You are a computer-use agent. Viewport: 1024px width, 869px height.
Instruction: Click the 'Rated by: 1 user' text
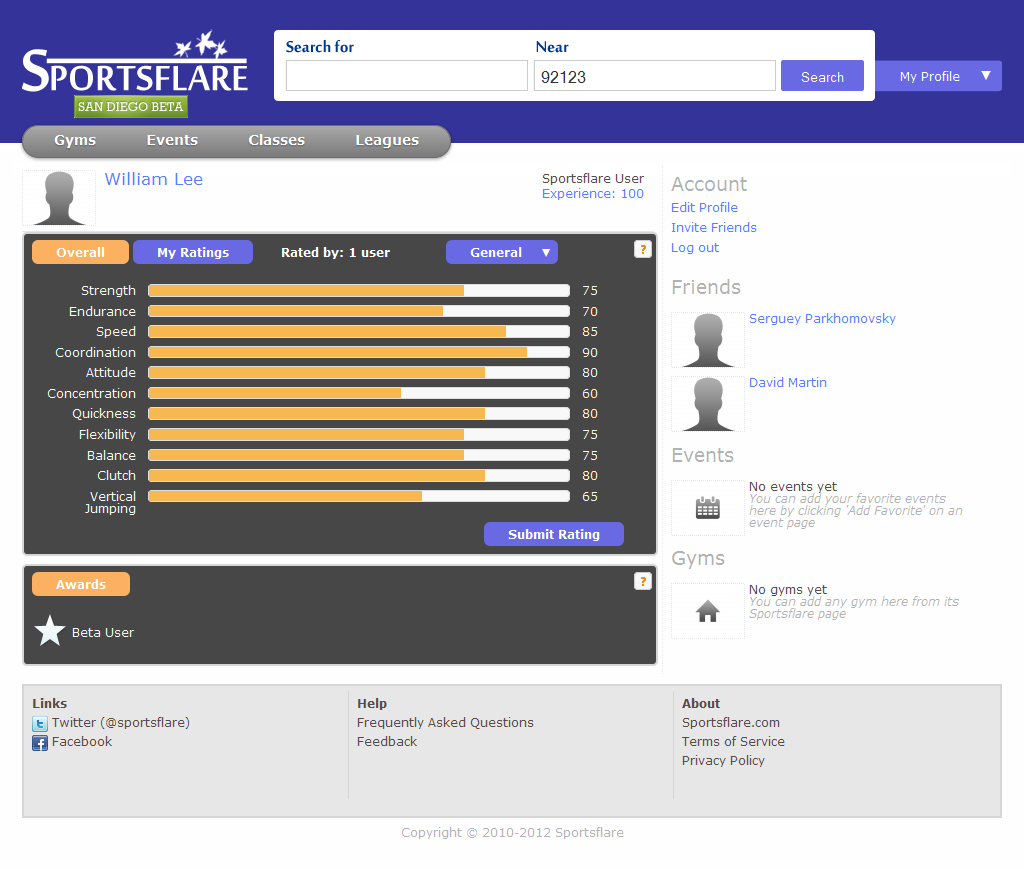click(x=335, y=253)
